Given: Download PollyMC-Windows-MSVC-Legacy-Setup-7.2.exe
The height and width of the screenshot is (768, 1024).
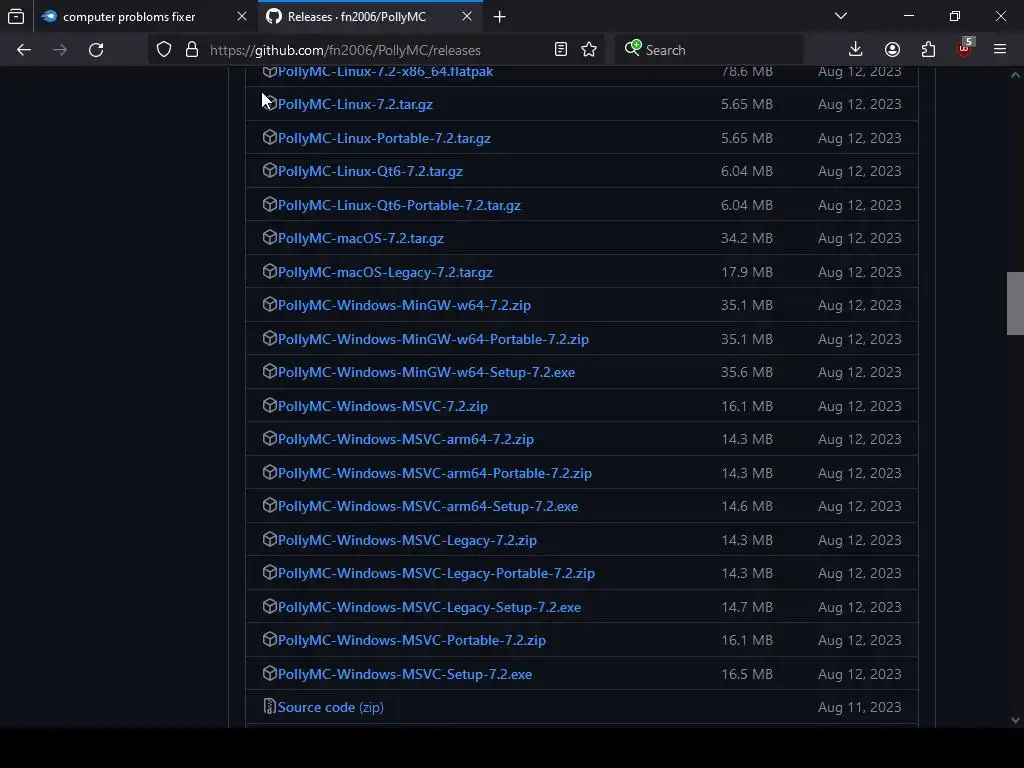Looking at the screenshot, I should pyautogui.click(x=429, y=607).
